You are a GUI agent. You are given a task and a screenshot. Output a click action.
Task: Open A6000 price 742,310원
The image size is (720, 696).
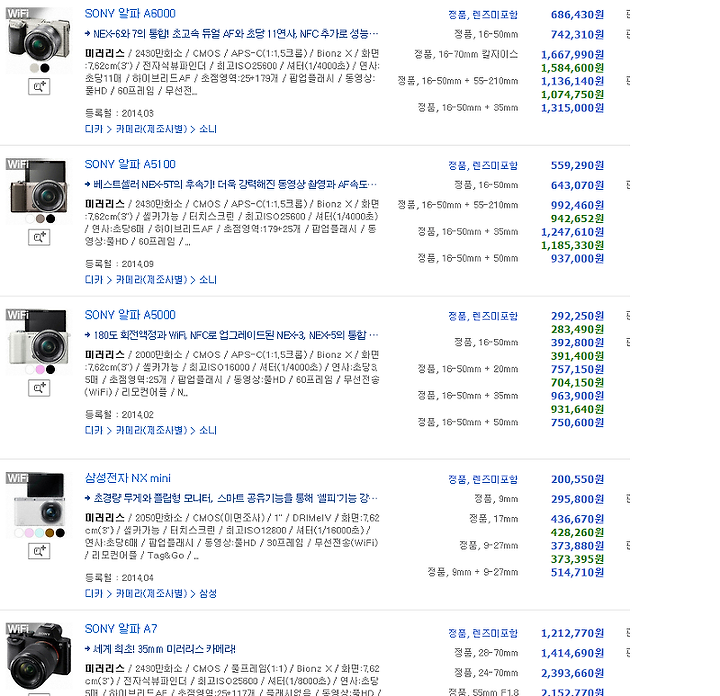577,34
